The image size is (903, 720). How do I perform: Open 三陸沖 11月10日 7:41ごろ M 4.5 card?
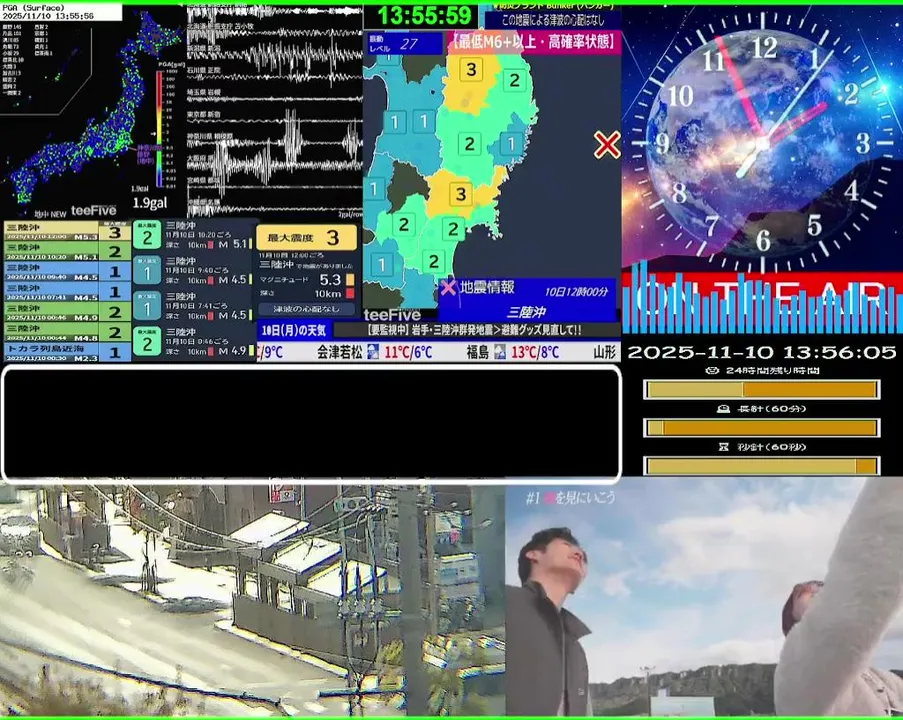click(x=194, y=306)
